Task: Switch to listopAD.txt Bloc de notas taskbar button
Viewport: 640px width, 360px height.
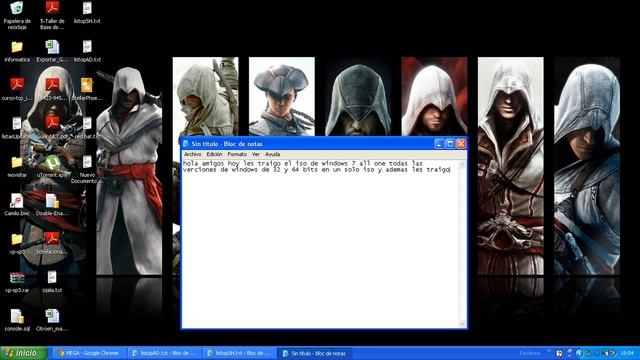Action: pyautogui.click(x=164, y=353)
